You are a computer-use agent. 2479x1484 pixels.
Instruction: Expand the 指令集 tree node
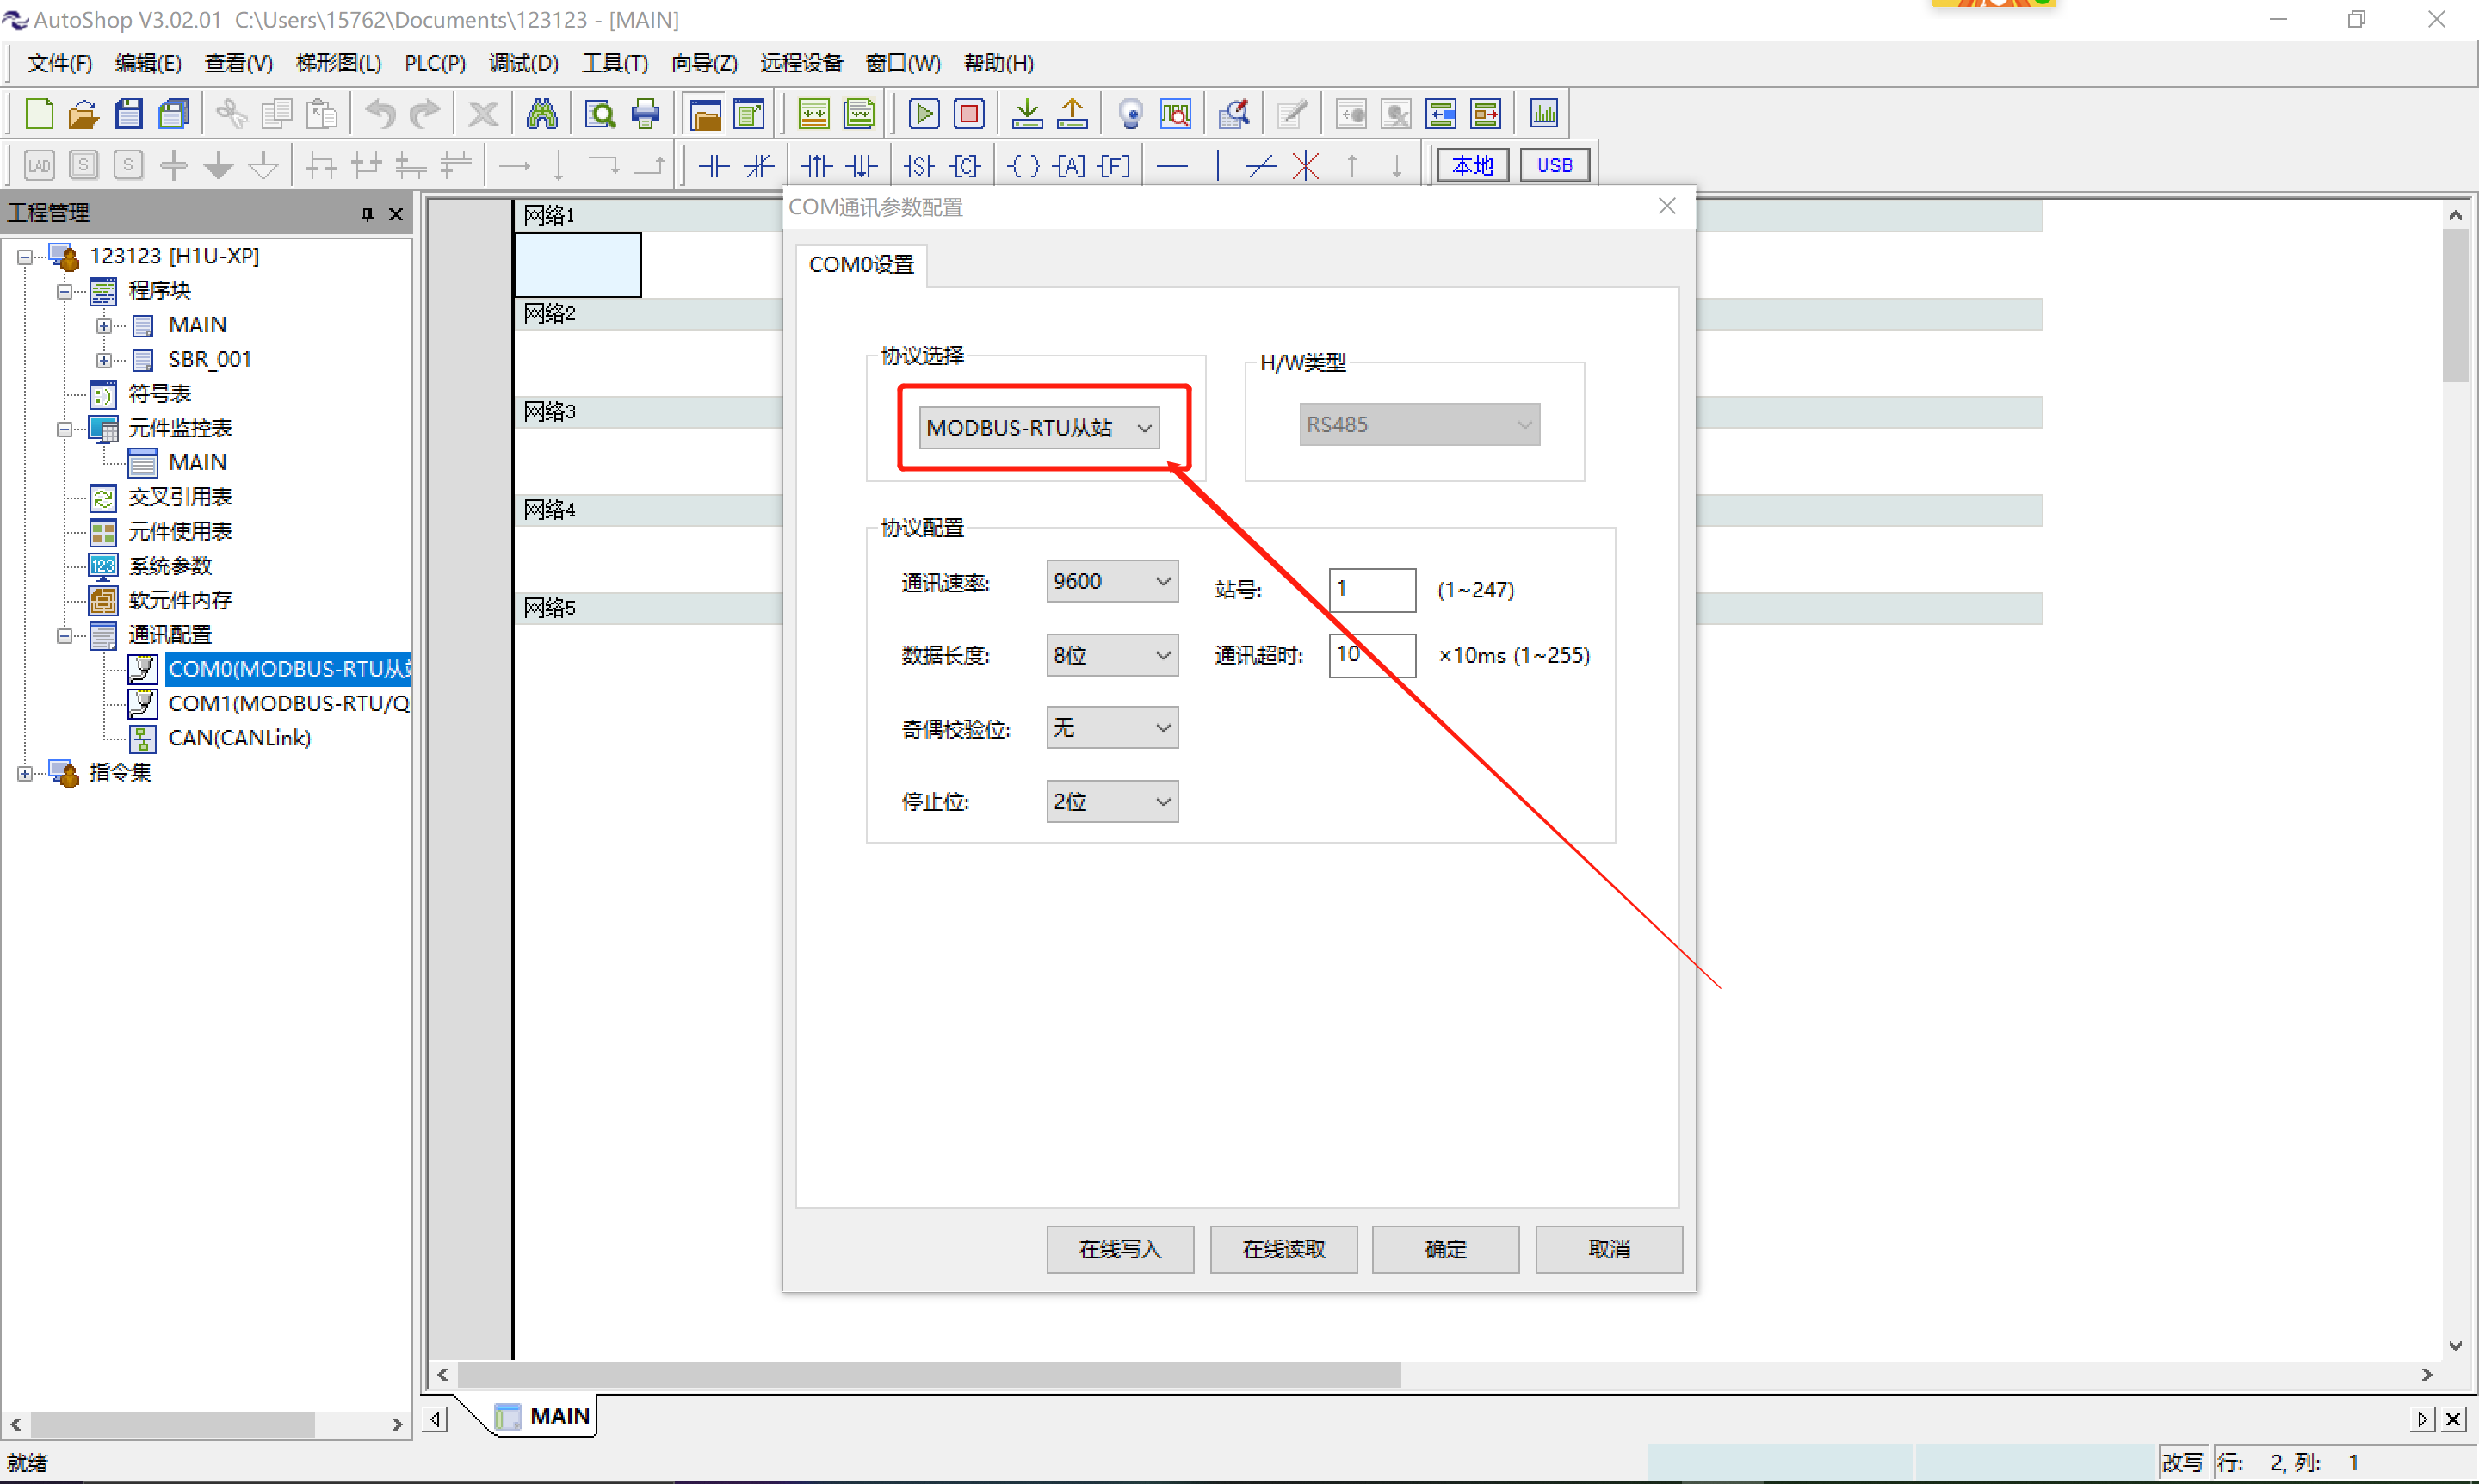[25, 773]
